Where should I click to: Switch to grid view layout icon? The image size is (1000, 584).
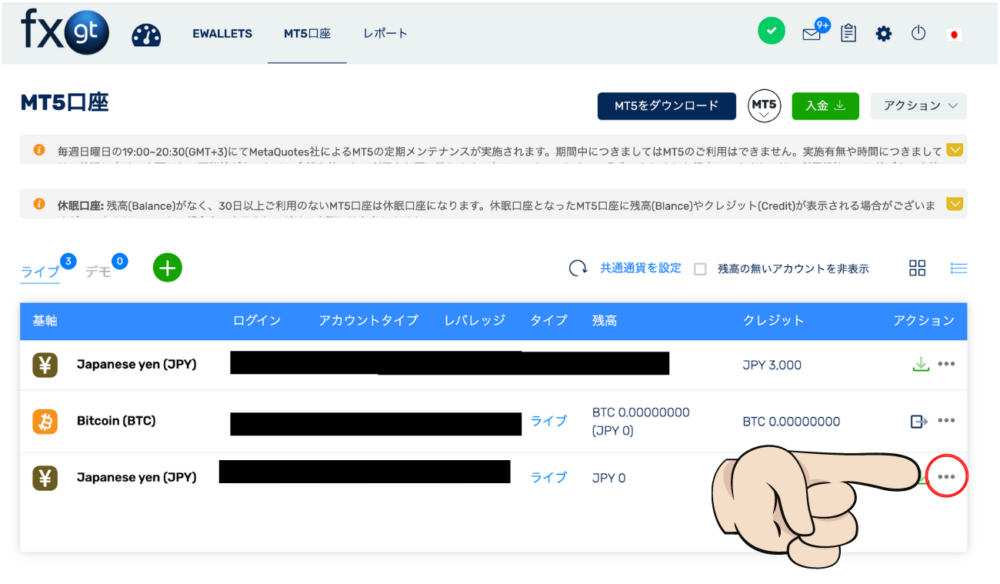(917, 268)
